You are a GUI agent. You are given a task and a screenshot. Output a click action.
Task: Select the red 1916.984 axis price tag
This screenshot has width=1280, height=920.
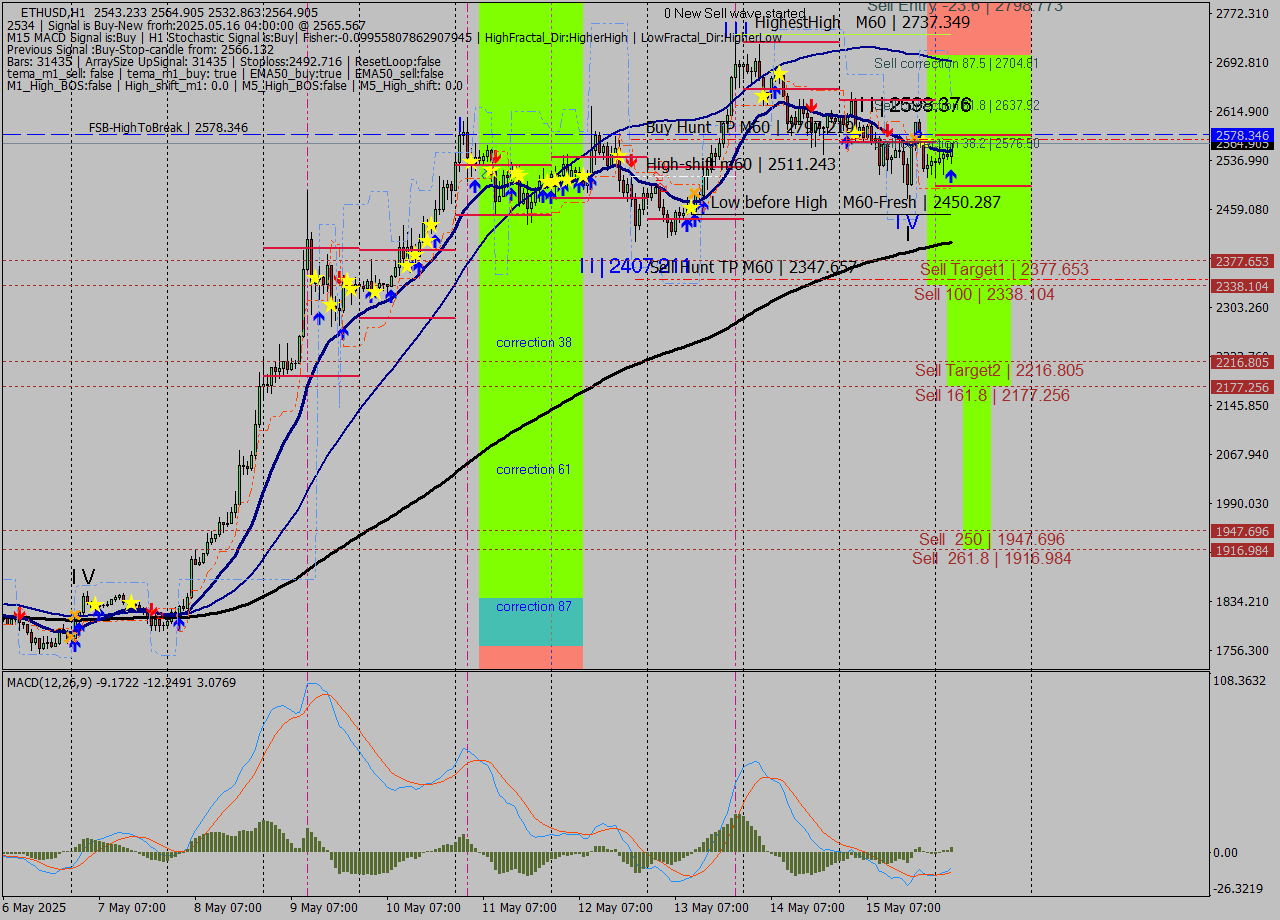point(1241,550)
